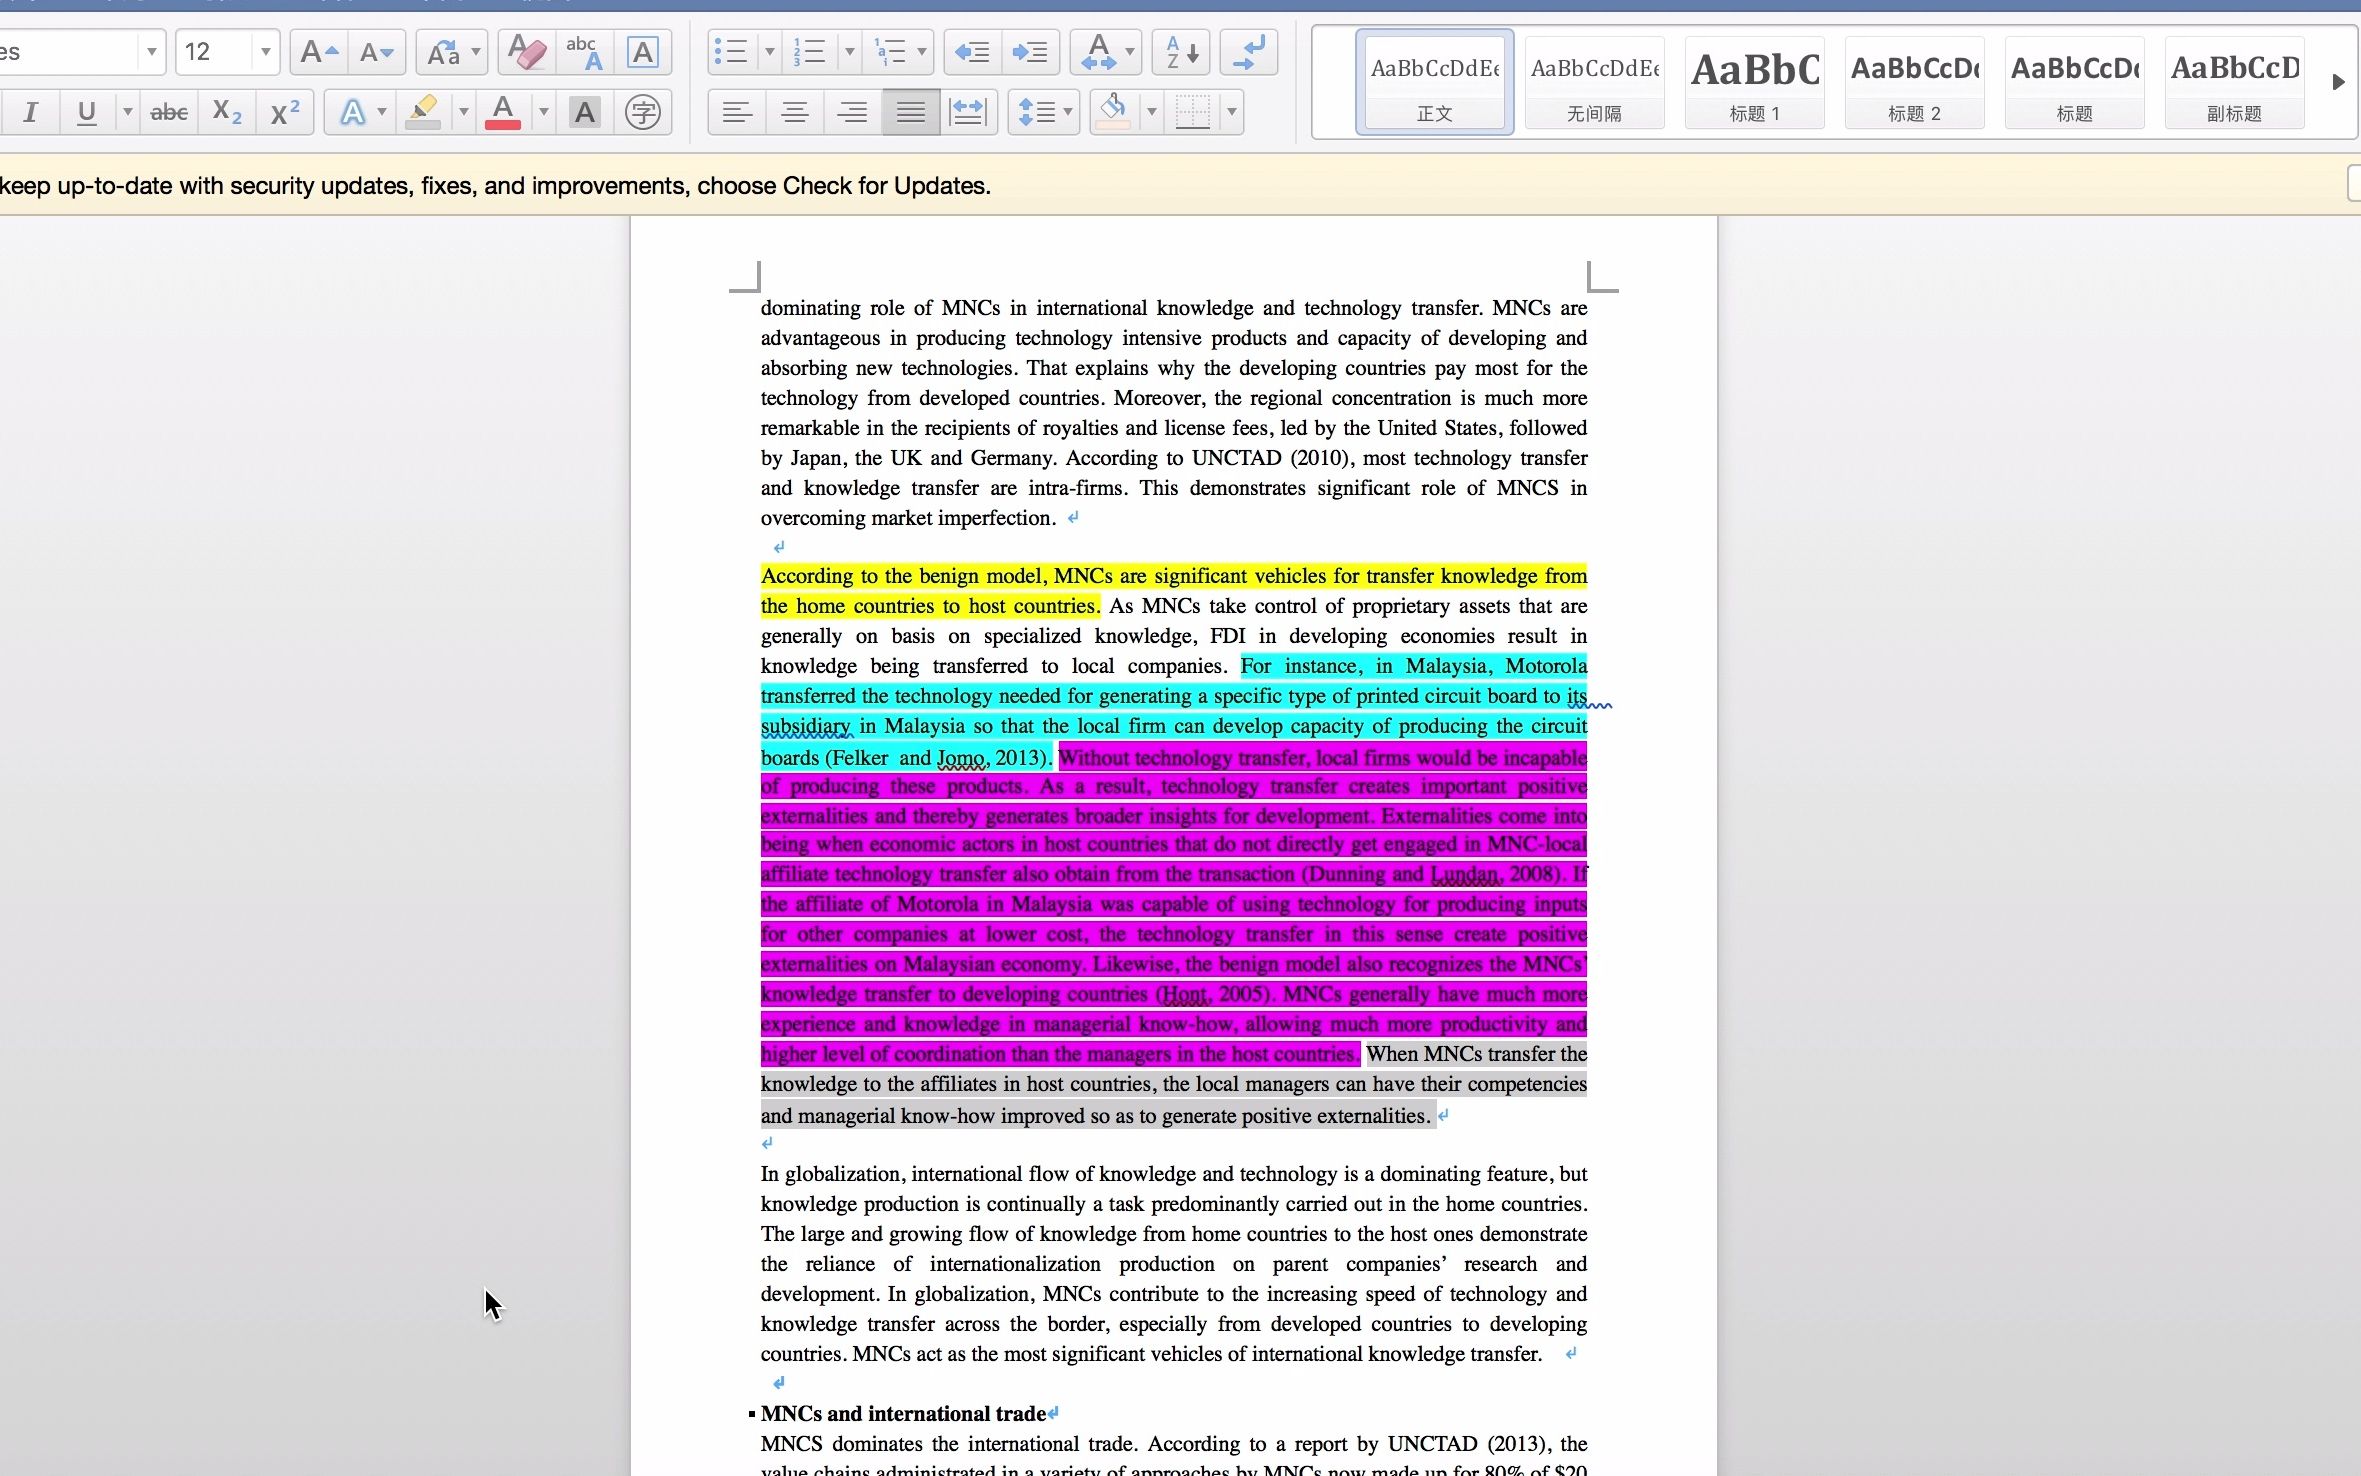Apply the red font color
The height and width of the screenshot is (1476, 2361).
pos(503,112)
